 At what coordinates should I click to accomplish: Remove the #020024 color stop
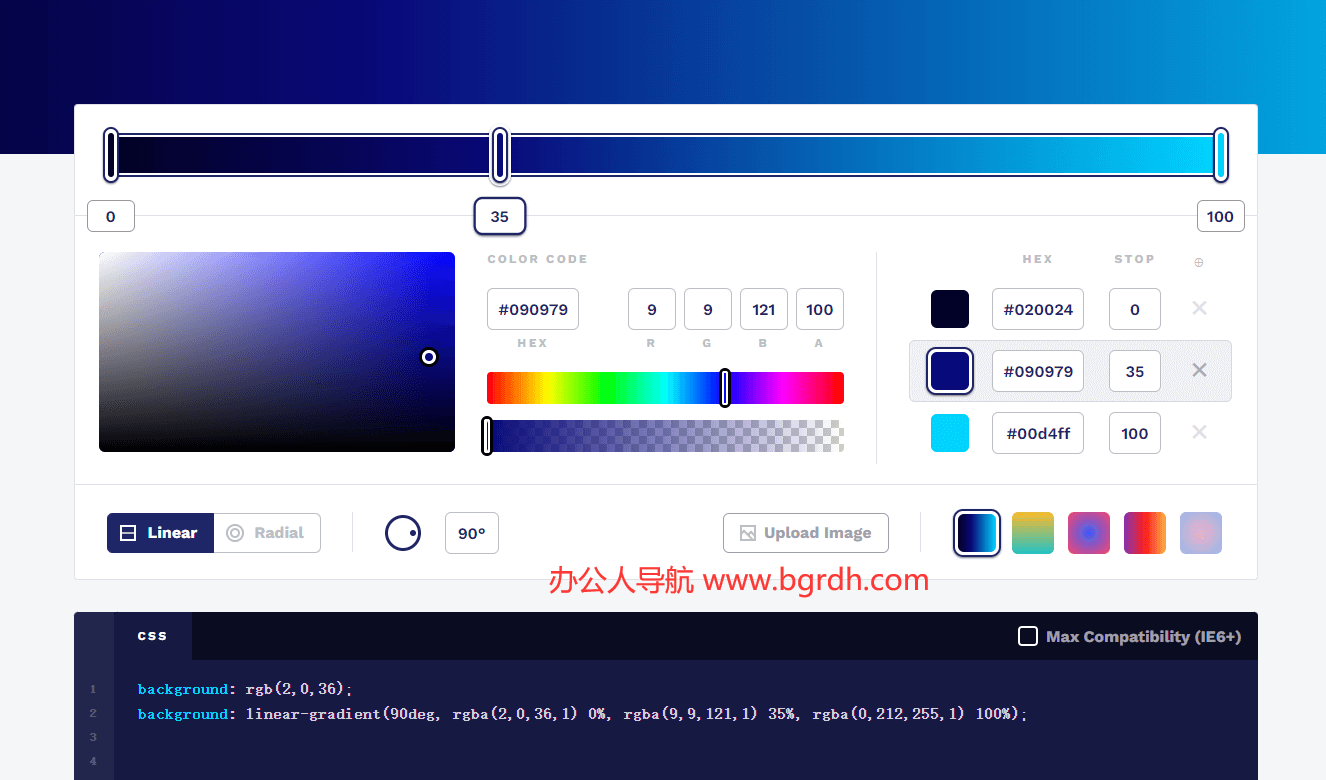pyautogui.click(x=1199, y=308)
